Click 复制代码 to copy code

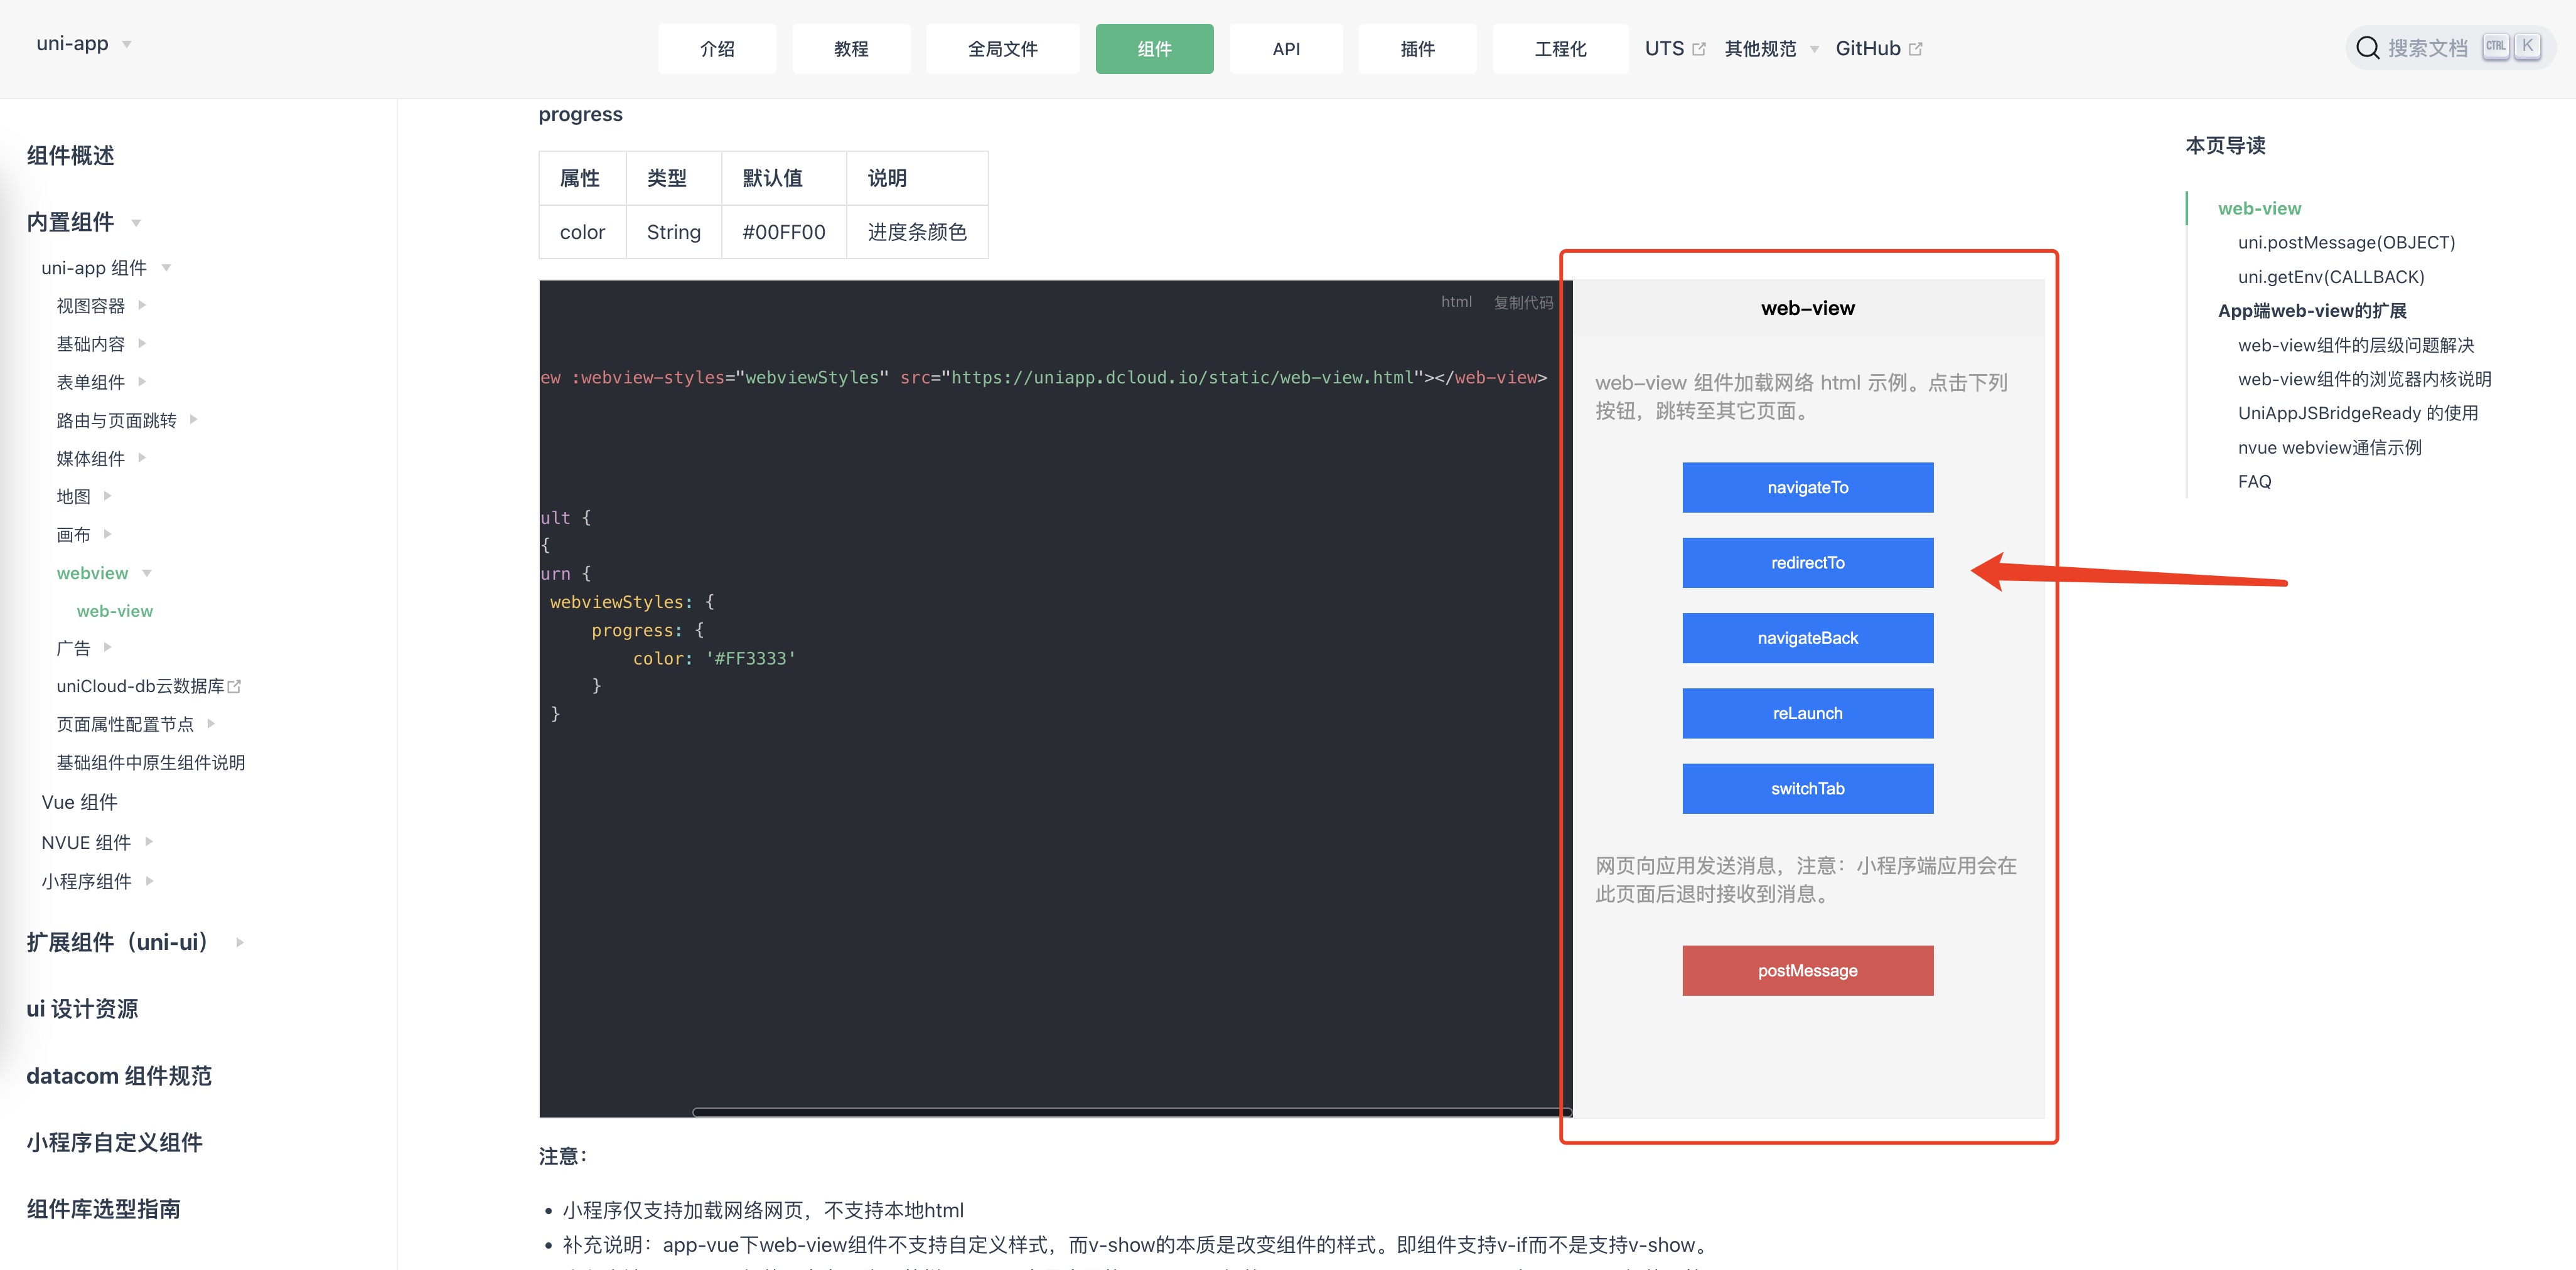1523,302
